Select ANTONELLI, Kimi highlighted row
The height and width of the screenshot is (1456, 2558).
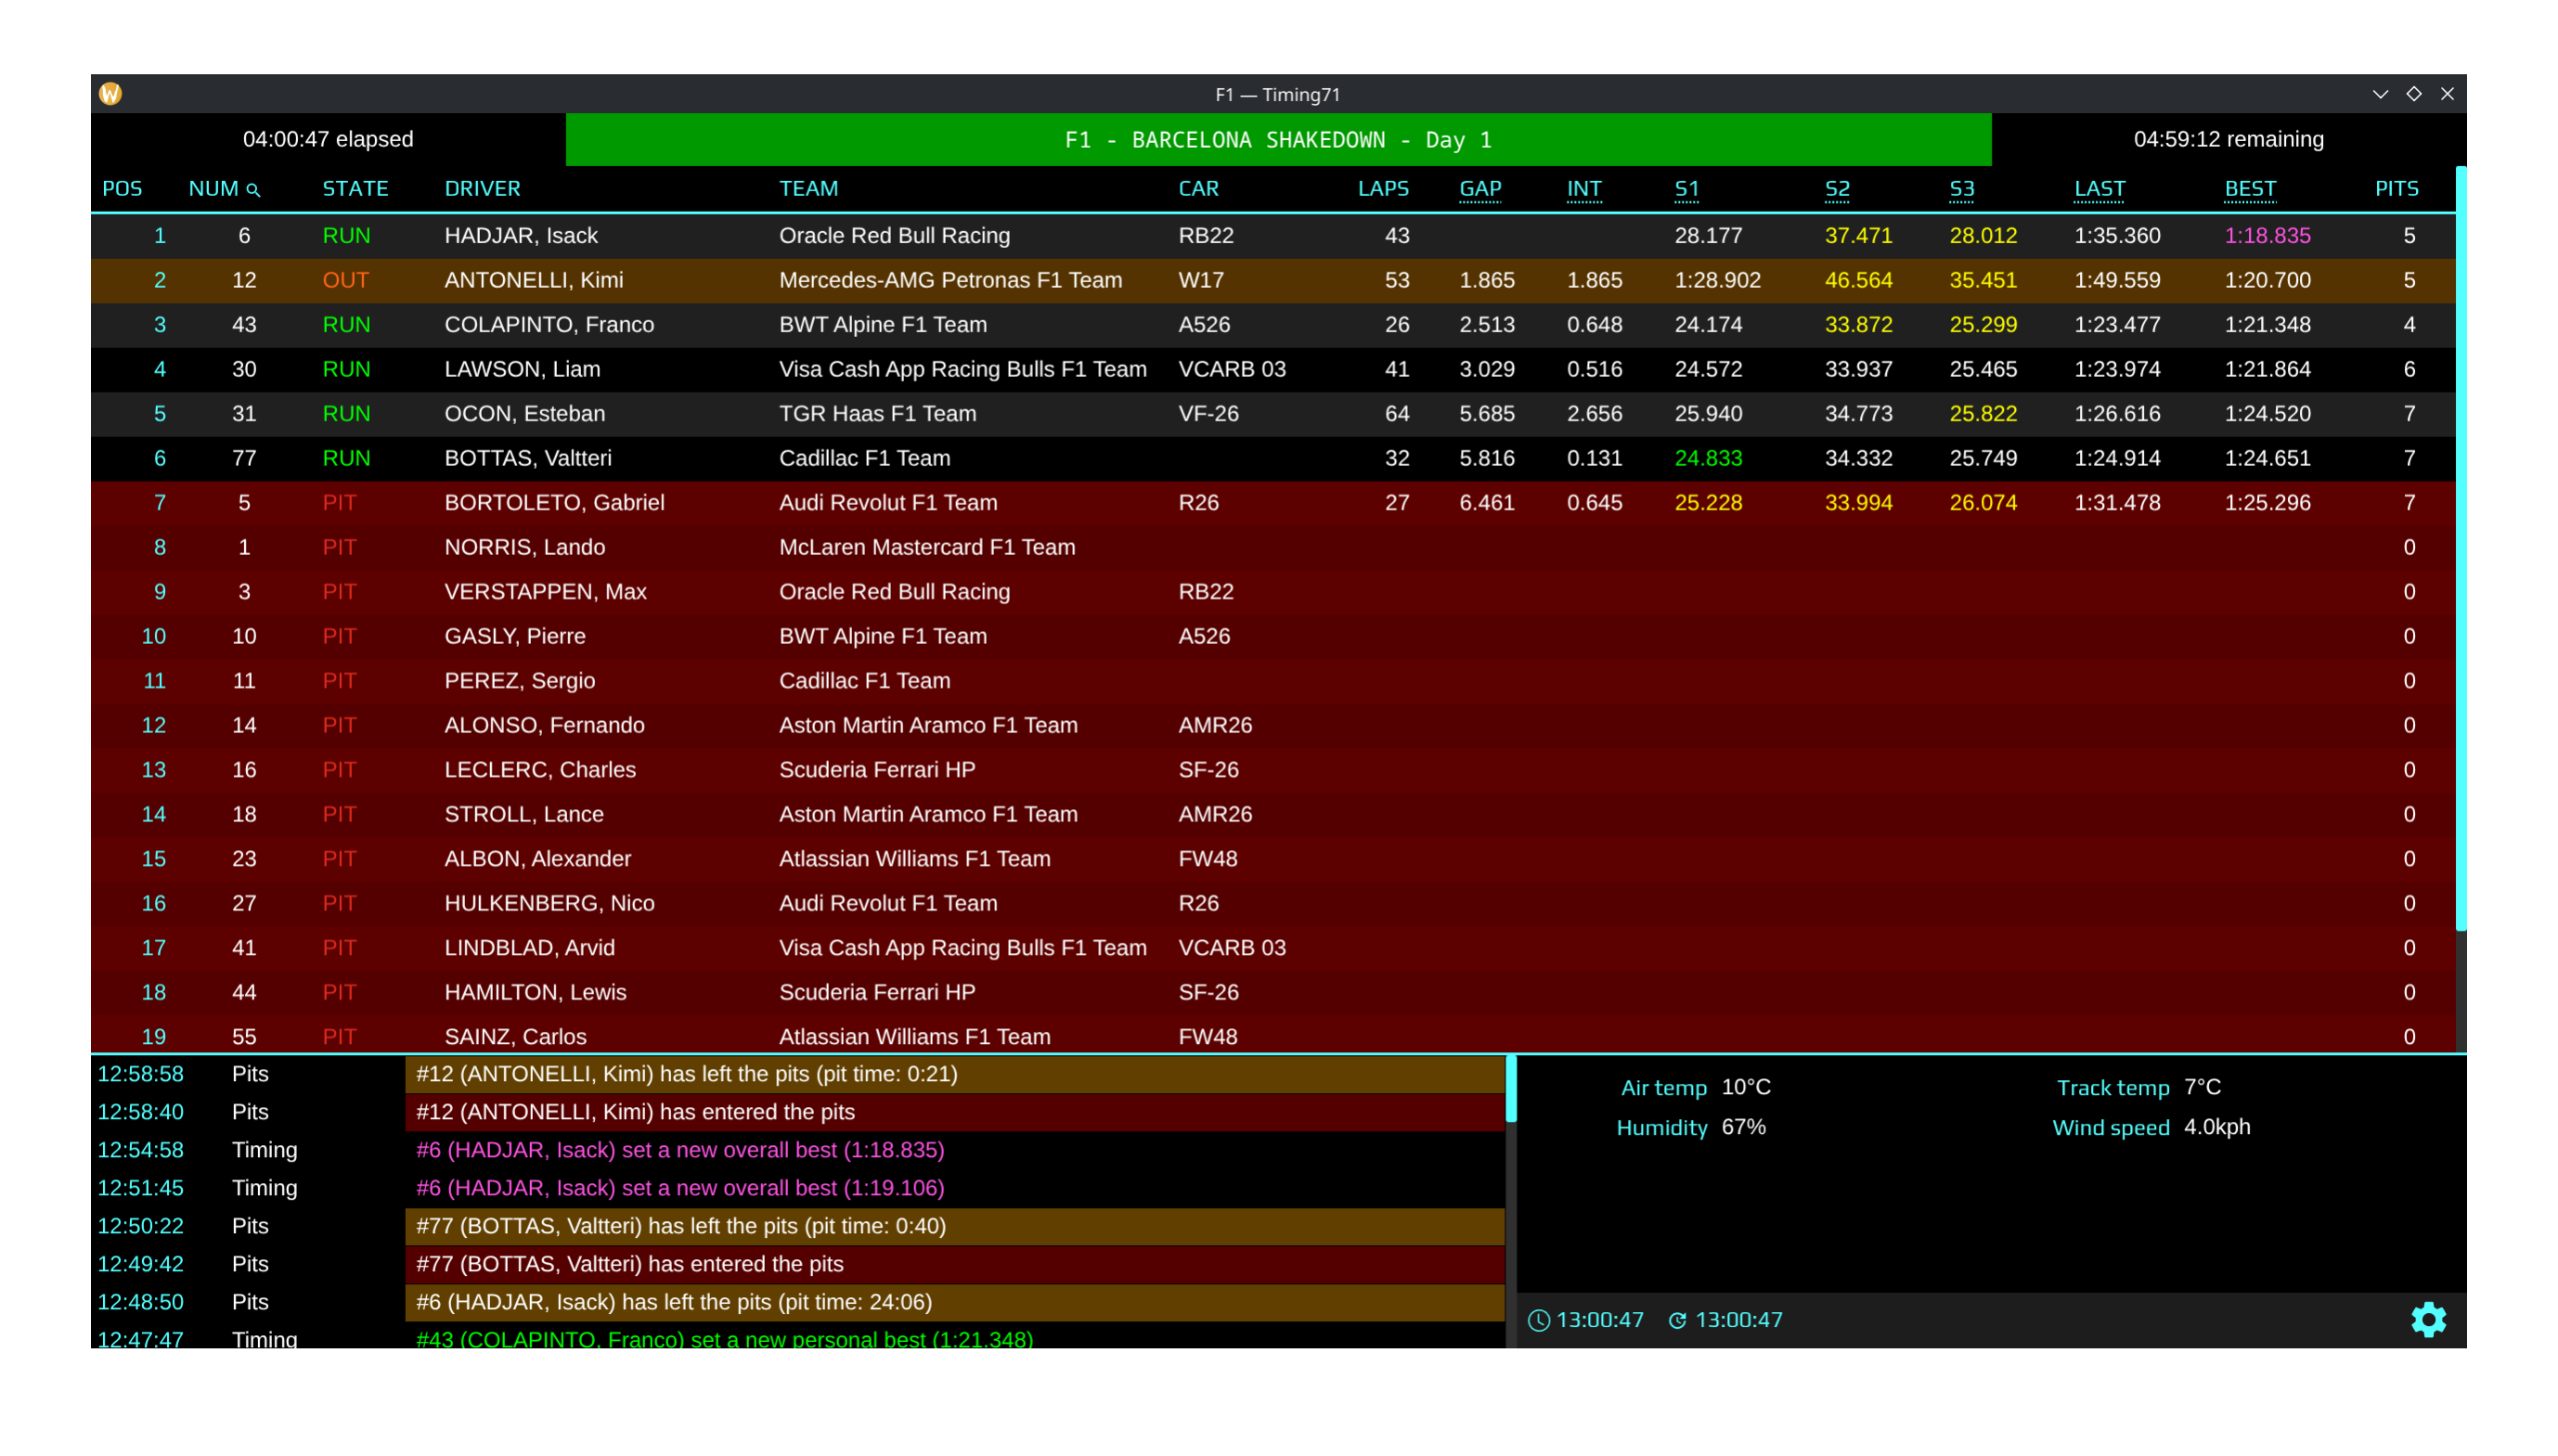click(533, 280)
